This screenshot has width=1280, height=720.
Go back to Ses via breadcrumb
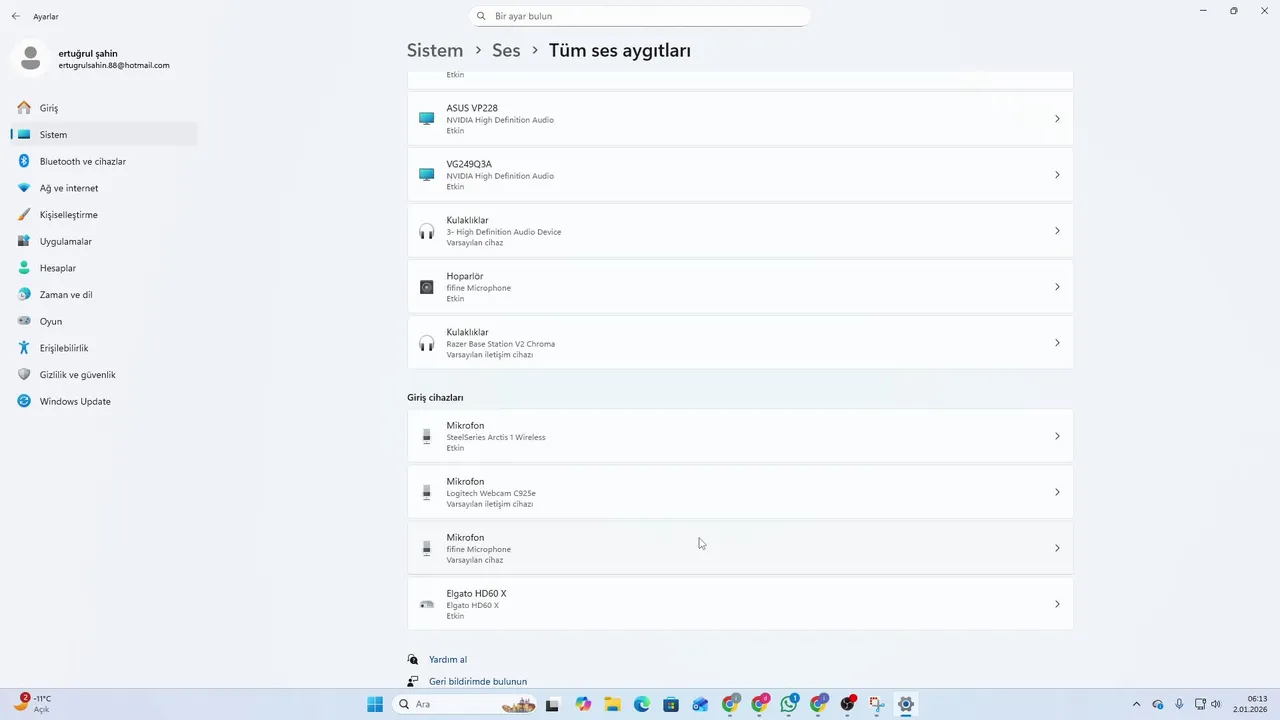point(506,50)
